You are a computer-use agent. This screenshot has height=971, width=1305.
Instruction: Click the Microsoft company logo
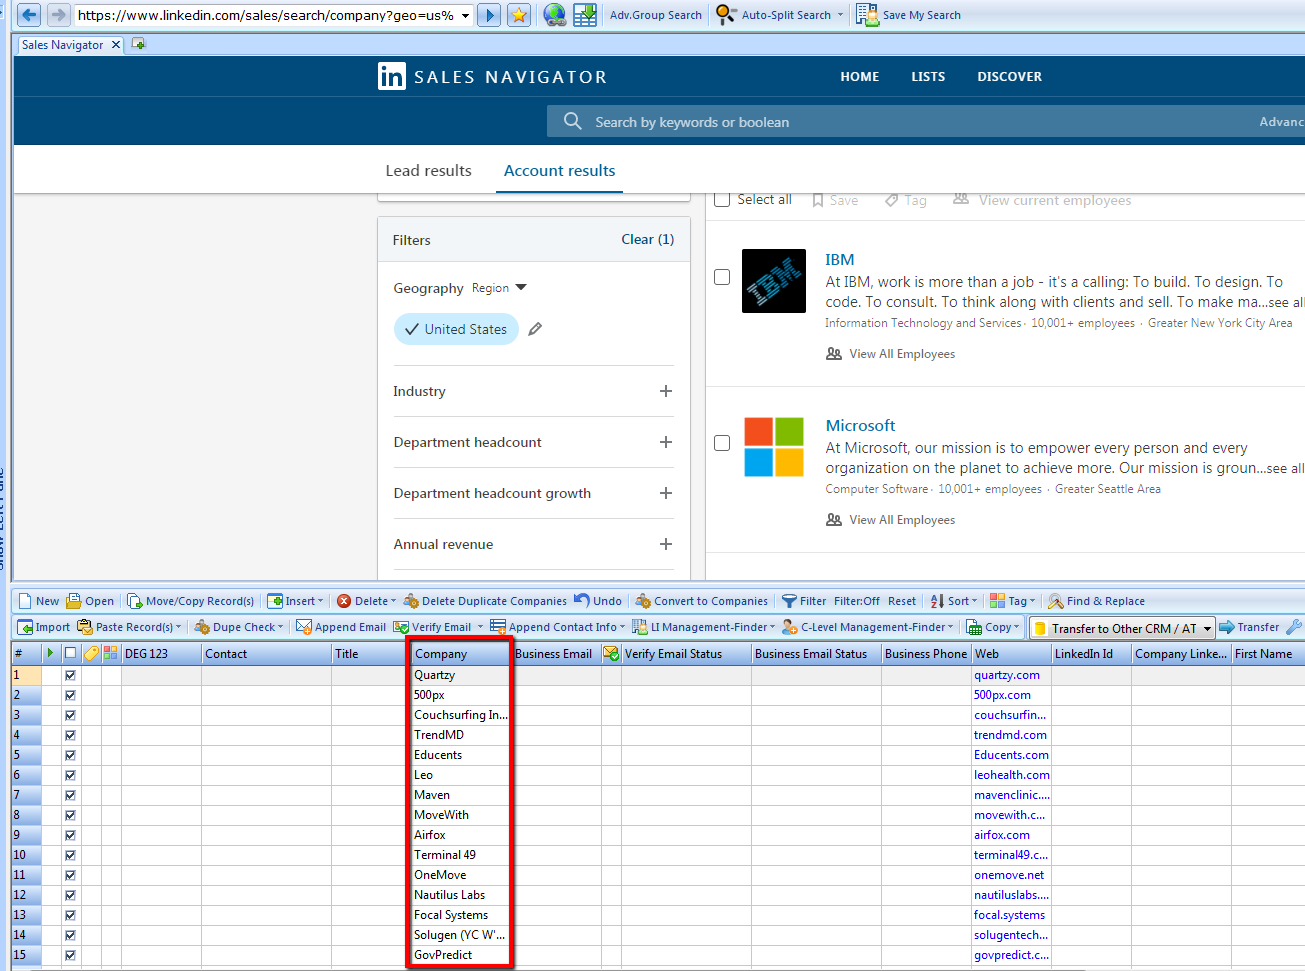click(x=774, y=447)
